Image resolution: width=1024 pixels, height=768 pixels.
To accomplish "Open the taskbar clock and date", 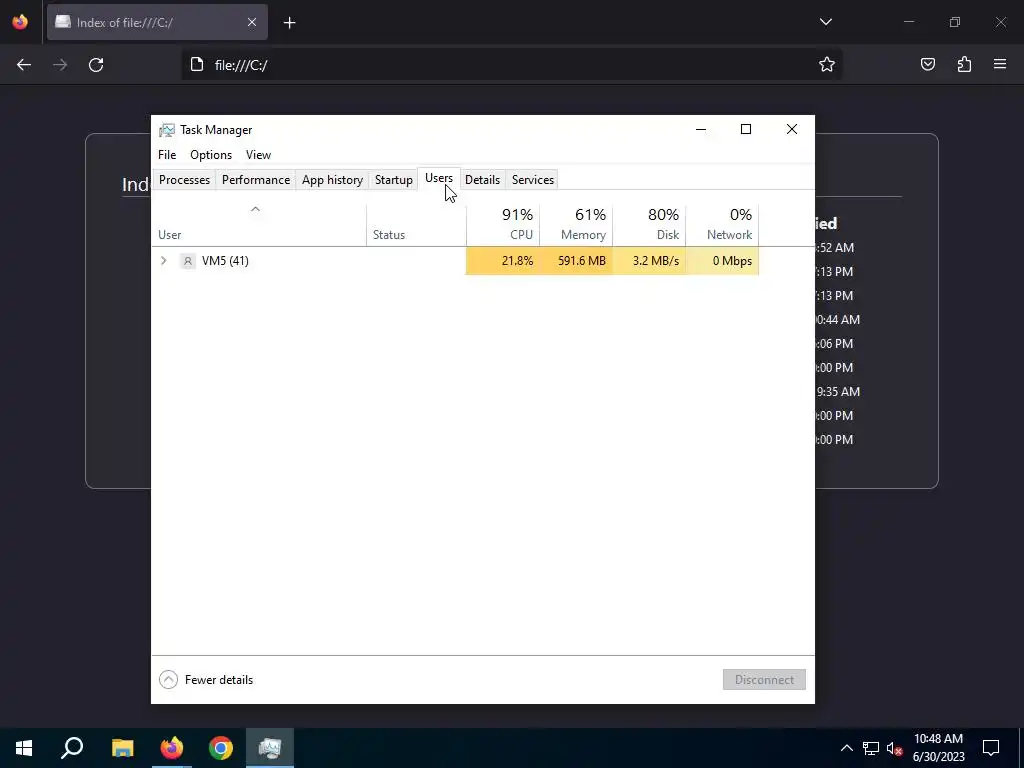I will [938, 748].
